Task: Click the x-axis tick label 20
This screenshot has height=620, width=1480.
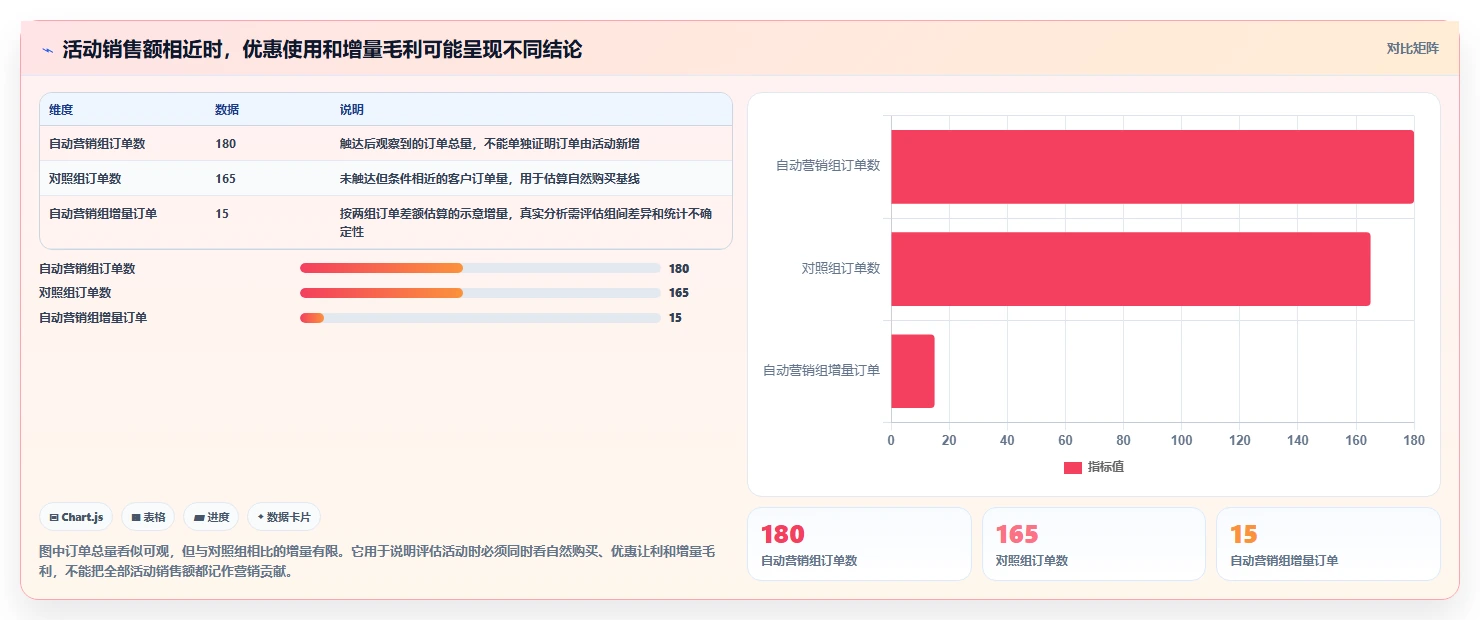Action: point(949,440)
